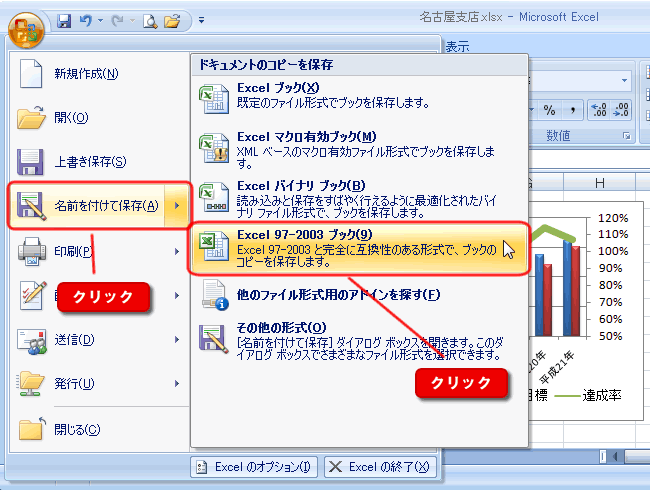Open the Customize Quick Access Toolbar dropdown
Viewport: 650px width, 490px height.
(x=201, y=20)
